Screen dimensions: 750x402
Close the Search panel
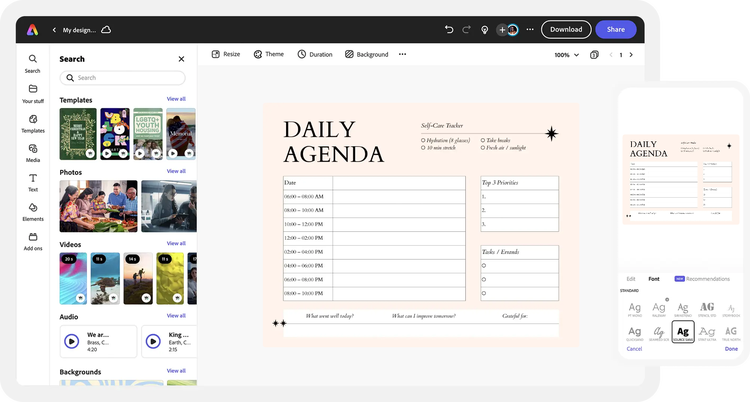click(x=181, y=59)
